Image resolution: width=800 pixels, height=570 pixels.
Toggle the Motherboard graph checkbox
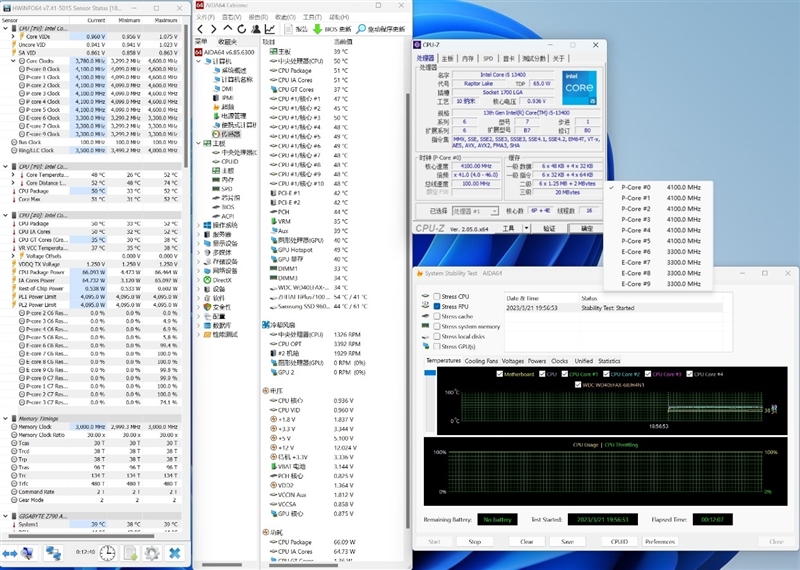coord(499,374)
